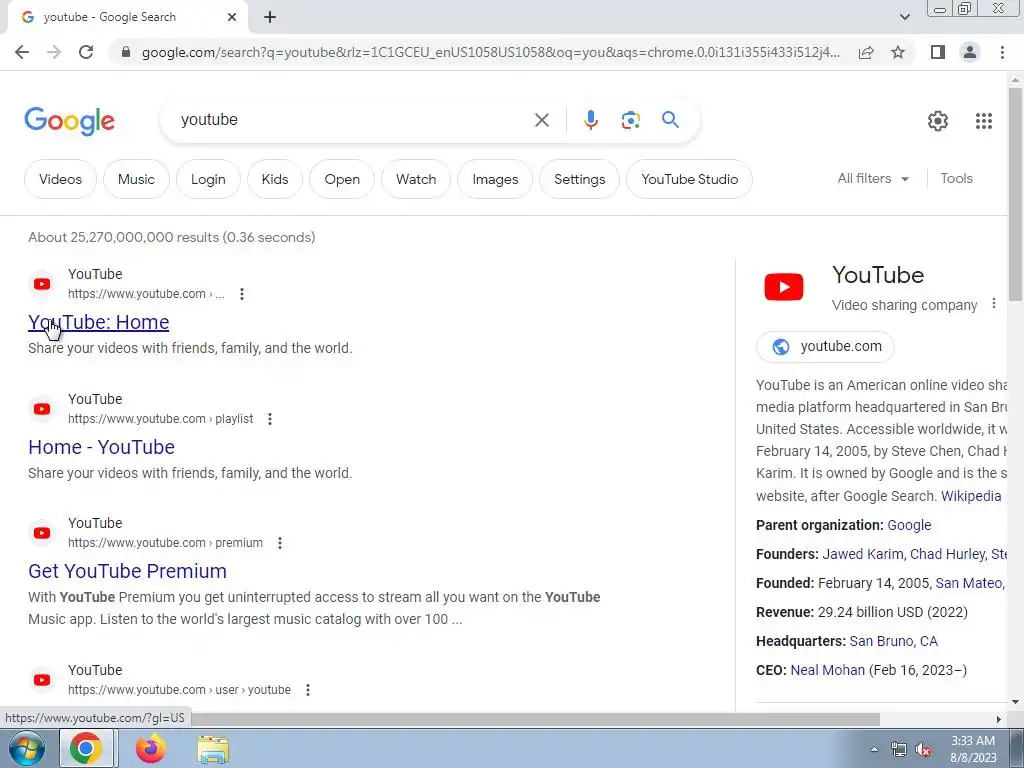Screen dimensions: 1024x768
Task: Select the Watch filter chip
Action: point(415,179)
